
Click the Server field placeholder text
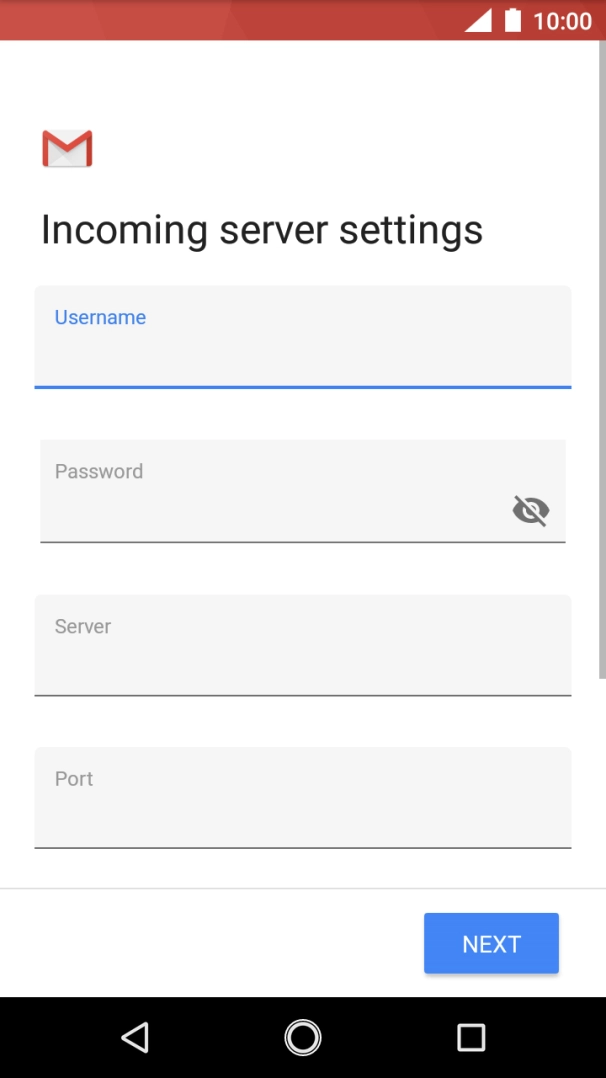(82, 626)
